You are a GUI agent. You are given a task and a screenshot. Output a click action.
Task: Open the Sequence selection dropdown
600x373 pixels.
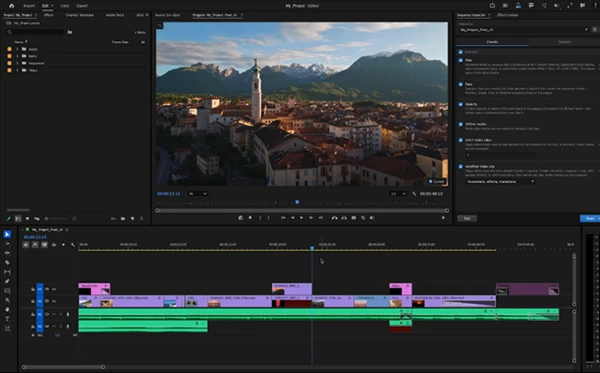click(x=523, y=29)
